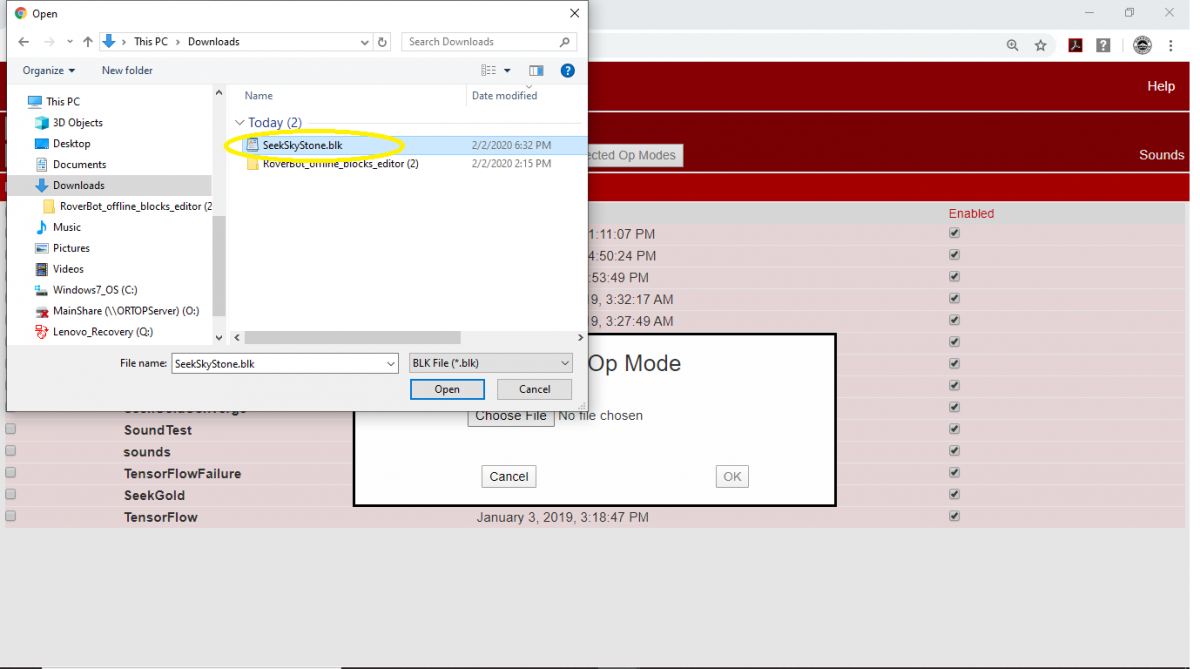Click Cancel in the Op Mode popup

(509, 477)
